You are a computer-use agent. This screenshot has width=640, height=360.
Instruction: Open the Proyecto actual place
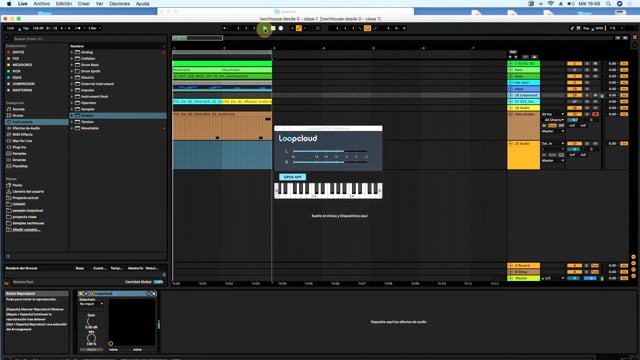(x=25, y=198)
